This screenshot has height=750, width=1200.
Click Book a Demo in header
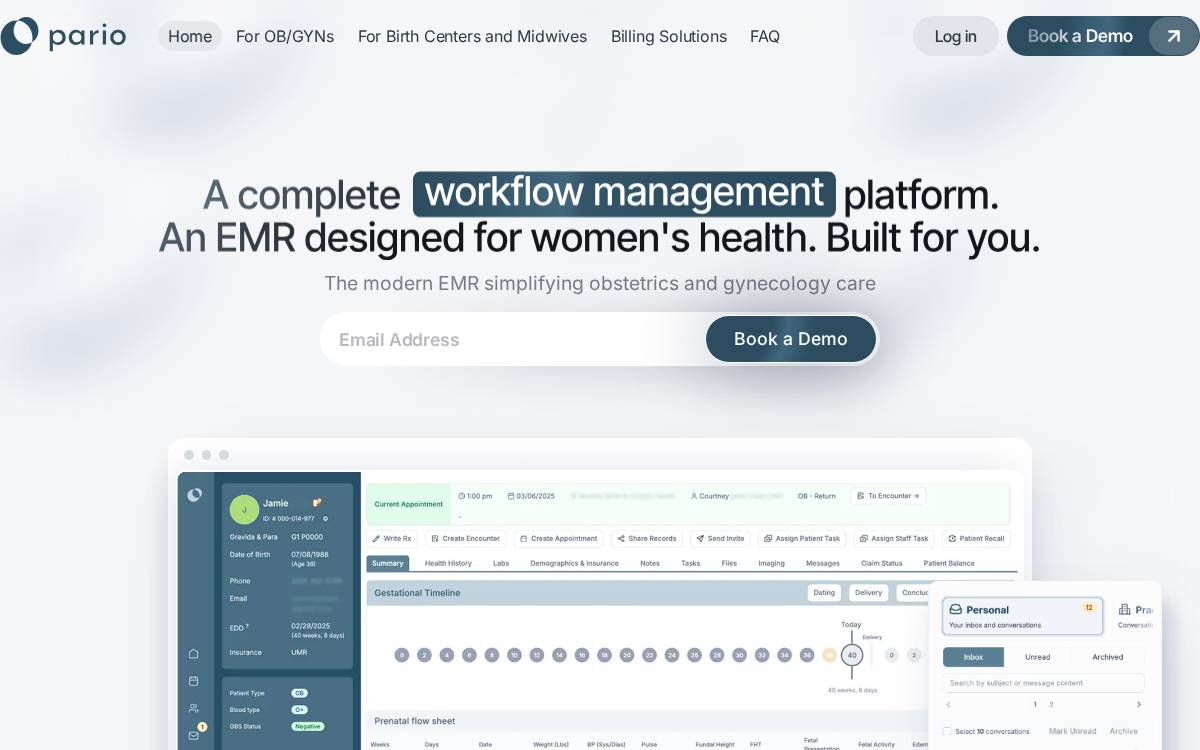[x=1103, y=36]
